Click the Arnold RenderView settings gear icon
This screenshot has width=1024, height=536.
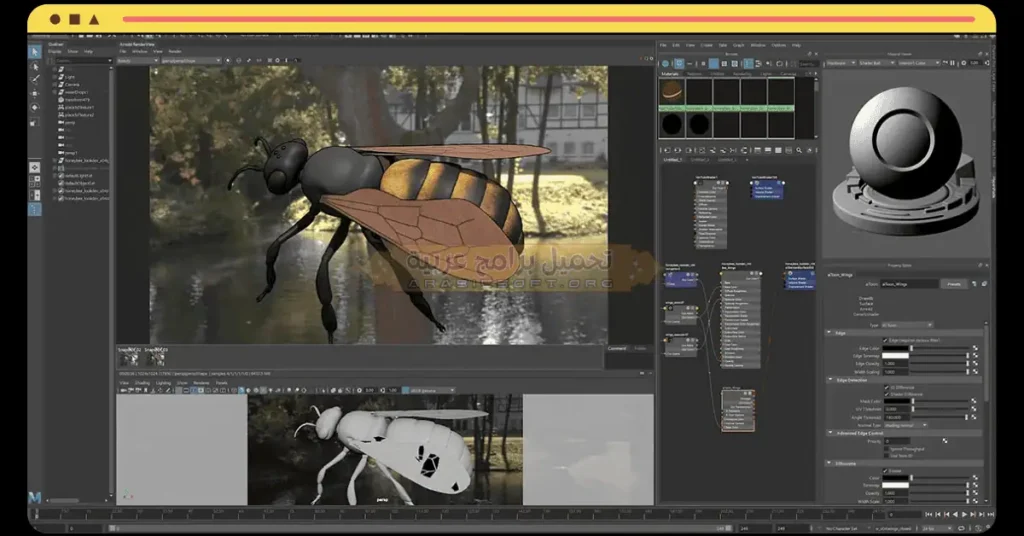click(278, 61)
